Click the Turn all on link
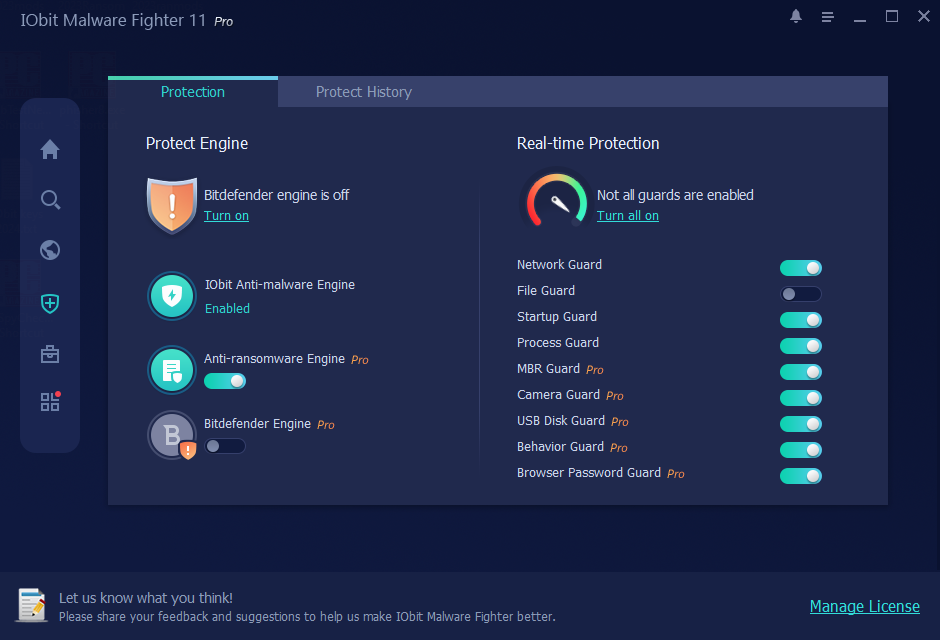 (x=628, y=216)
